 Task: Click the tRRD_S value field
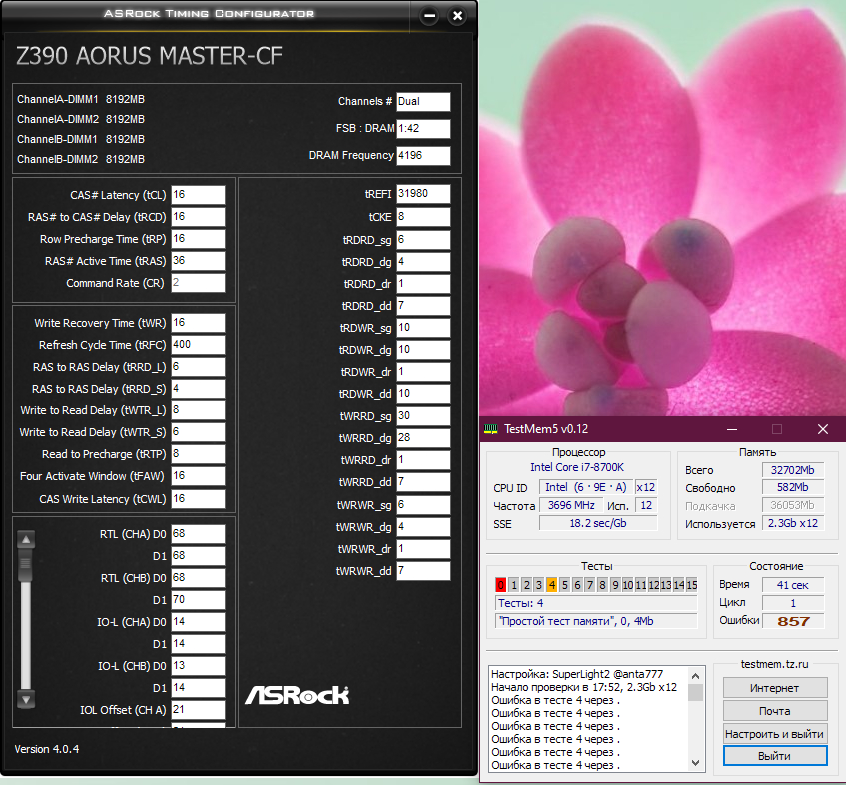point(198,389)
